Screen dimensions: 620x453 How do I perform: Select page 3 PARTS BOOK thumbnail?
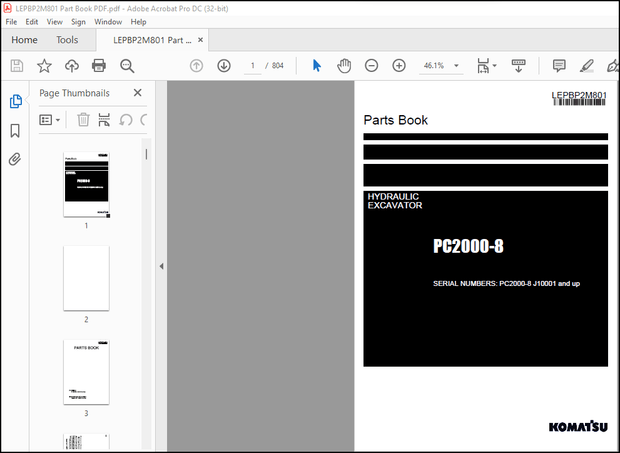[86, 372]
